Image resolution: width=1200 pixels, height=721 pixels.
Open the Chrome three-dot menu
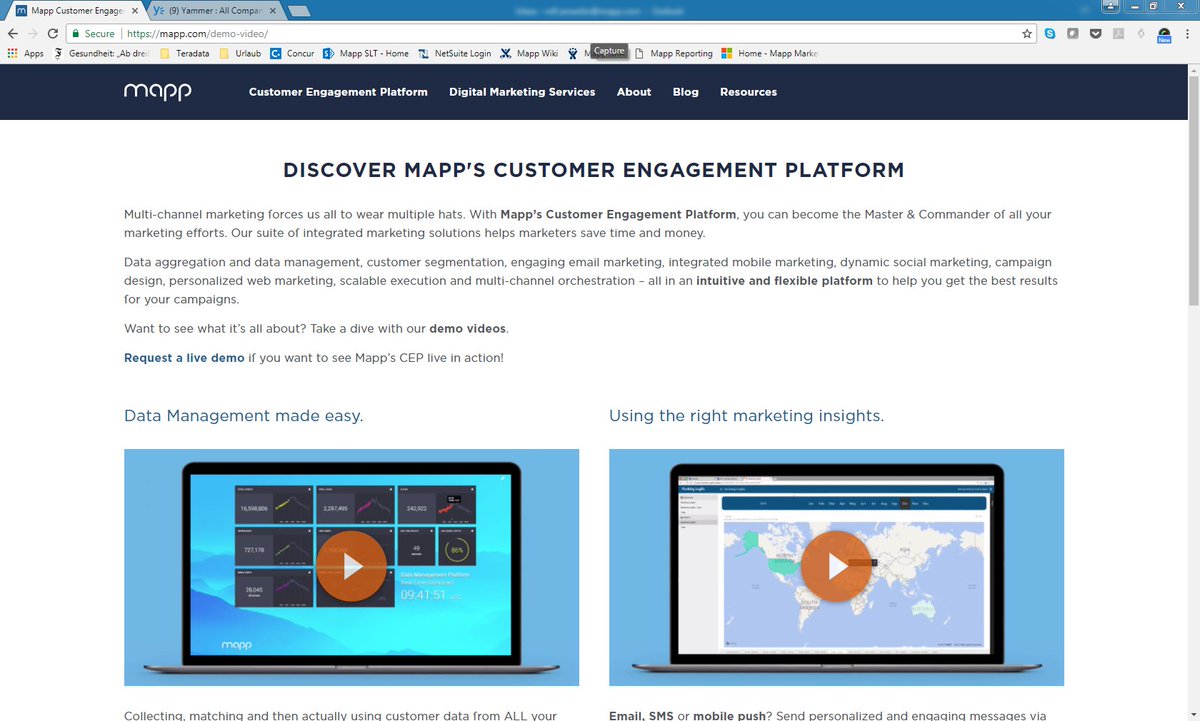(x=1187, y=33)
